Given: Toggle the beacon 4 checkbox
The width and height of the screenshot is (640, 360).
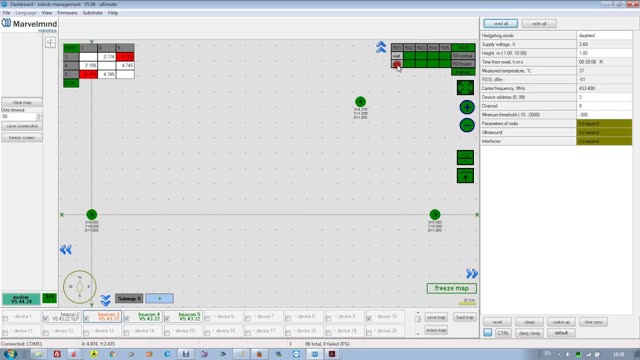Looking at the screenshot, I should click(x=127, y=318).
